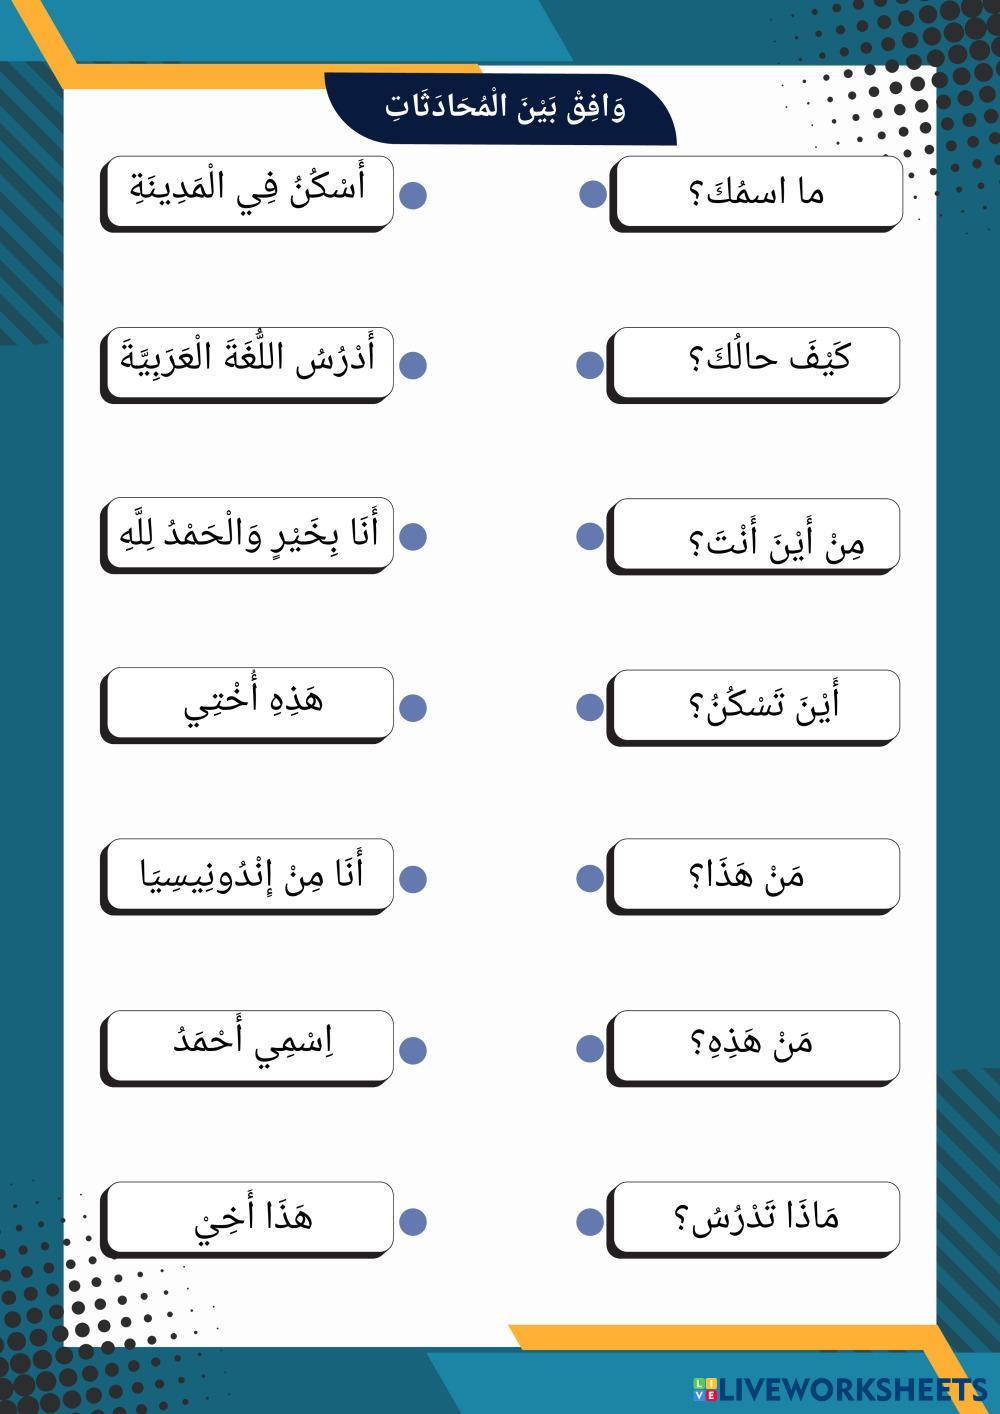
Task: Select the dot next to «ماذا تدرس؟»
Action: click(590, 1221)
